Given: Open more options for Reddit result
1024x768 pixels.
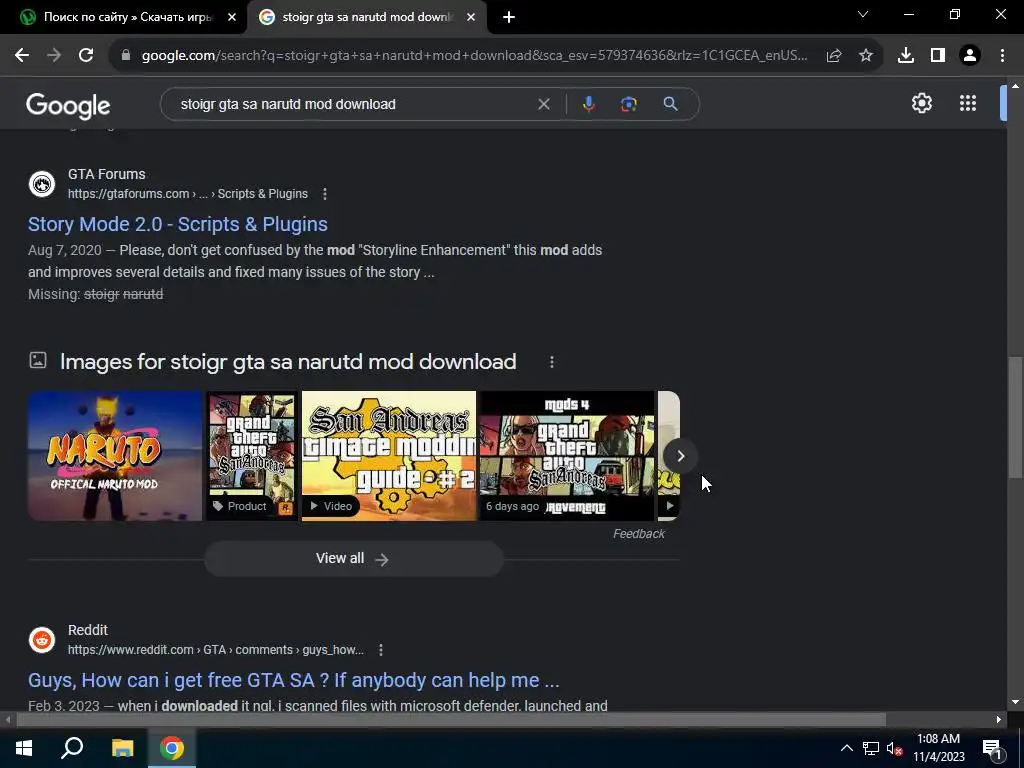Looking at the screenshot, I should pos(381,650).
